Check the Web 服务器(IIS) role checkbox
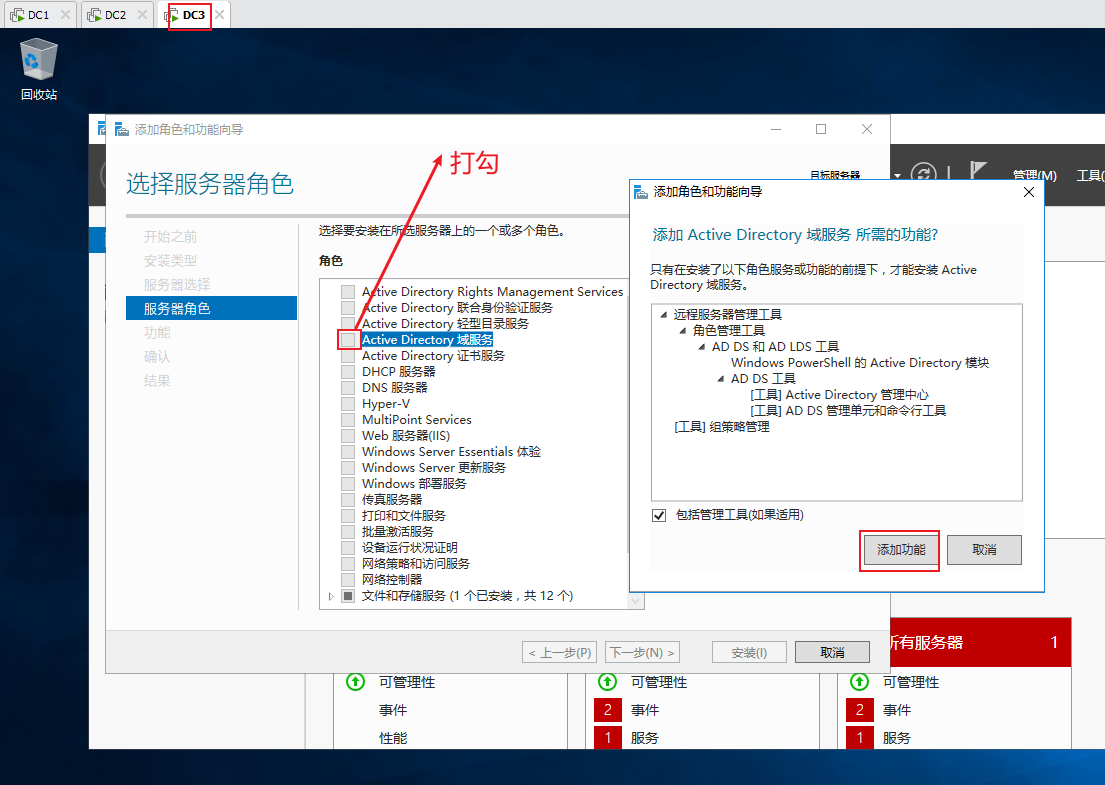 pyautogui.click(x=348, y=435)
